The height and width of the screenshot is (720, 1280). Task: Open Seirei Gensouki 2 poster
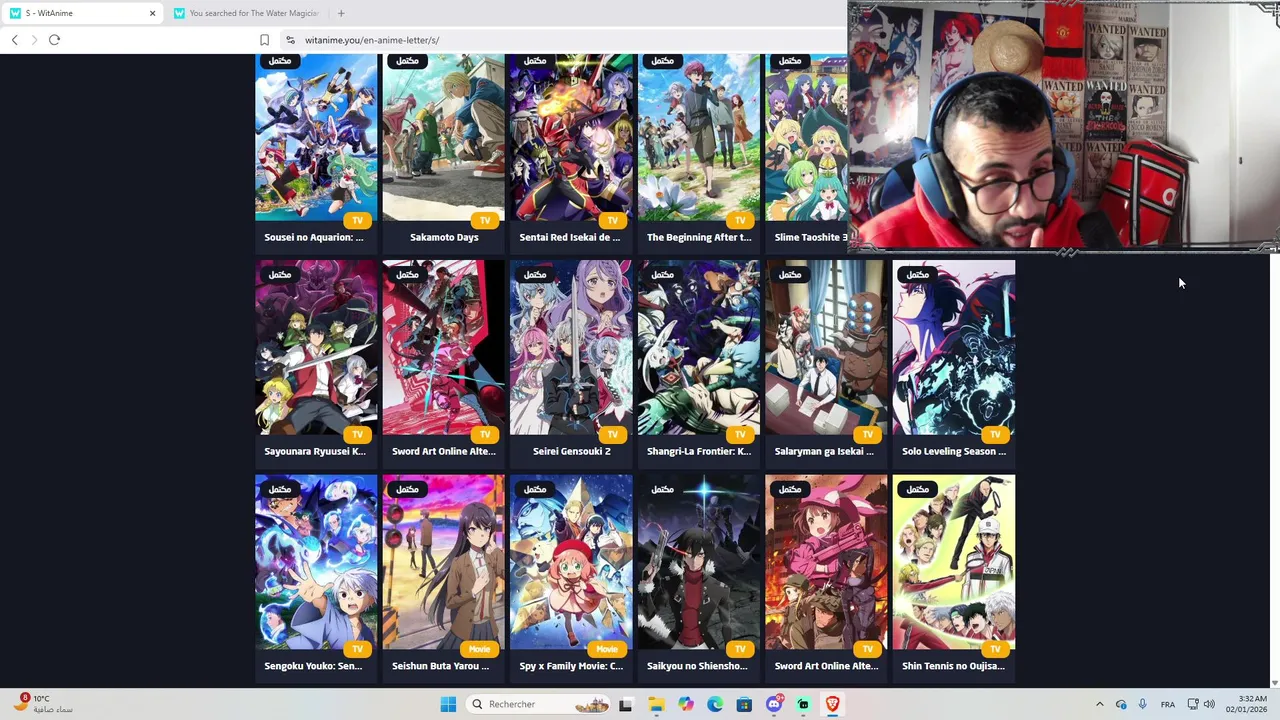tap(571, 348)
